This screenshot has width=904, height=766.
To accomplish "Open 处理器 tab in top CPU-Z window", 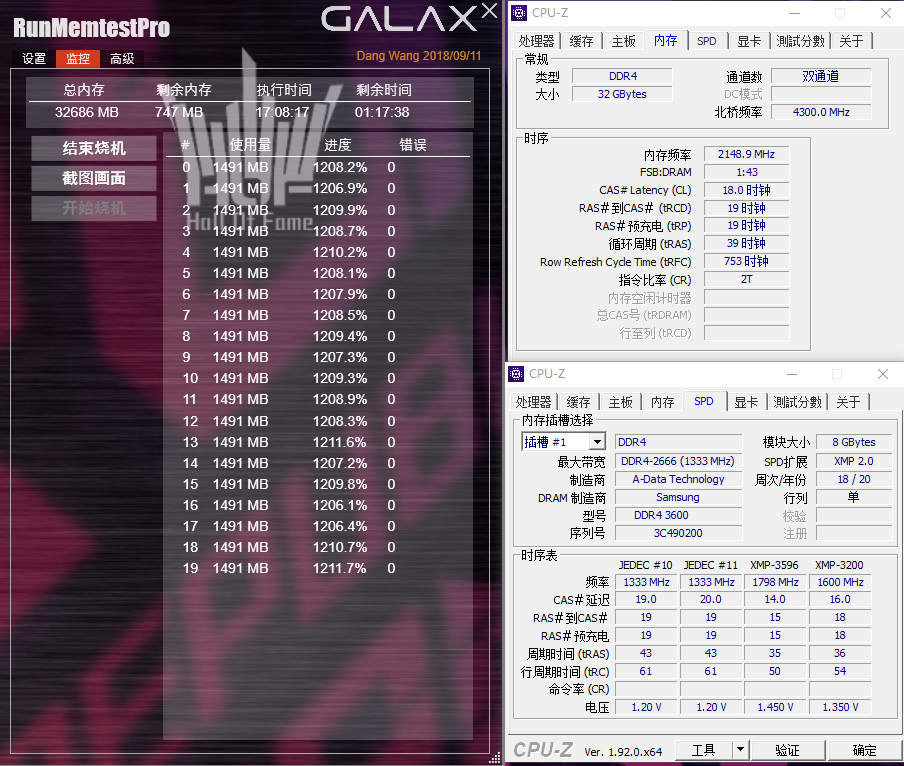I will (x=536, y=41).
